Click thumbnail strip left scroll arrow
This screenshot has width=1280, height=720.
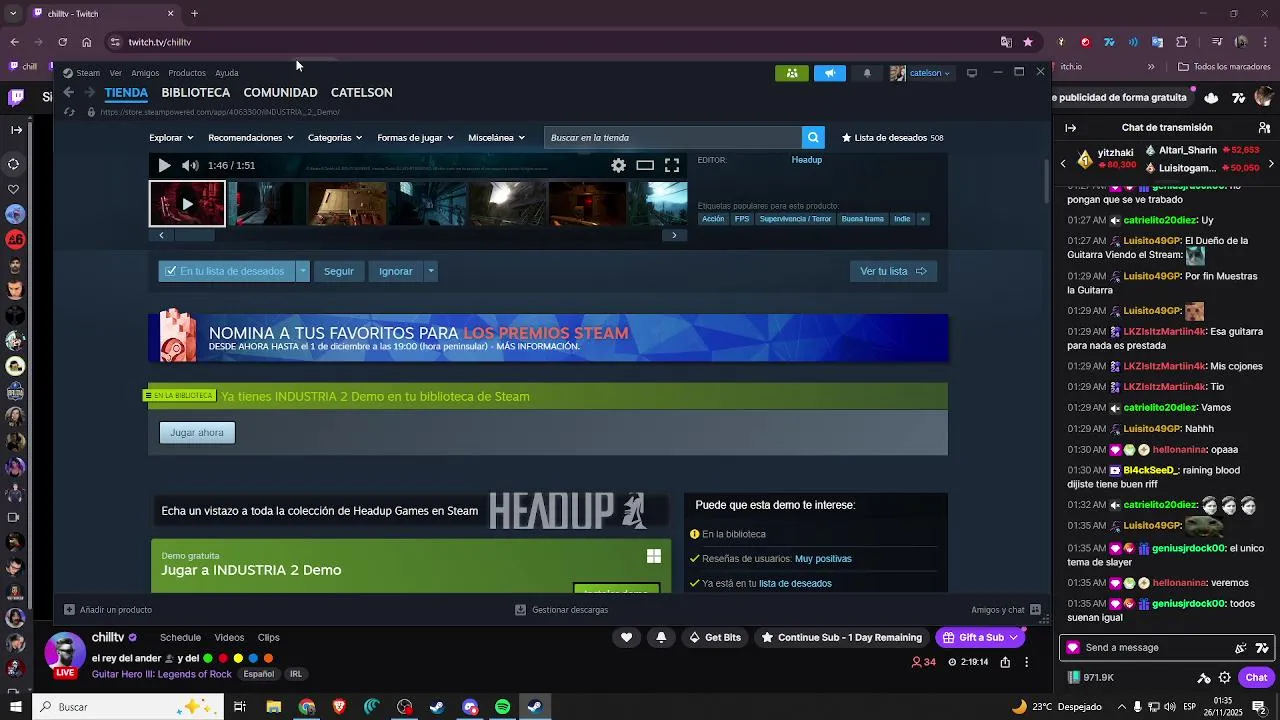coord(162,235)
